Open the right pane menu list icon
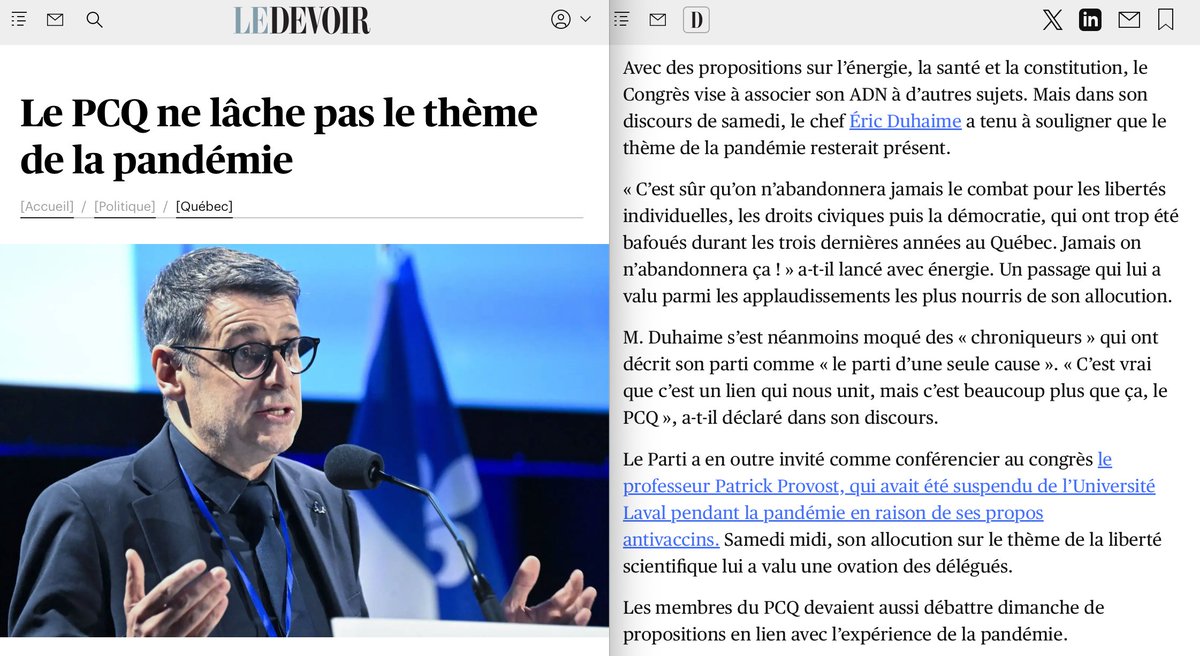The width and height of the screenshot is (1200, 656). coord(621,19)
